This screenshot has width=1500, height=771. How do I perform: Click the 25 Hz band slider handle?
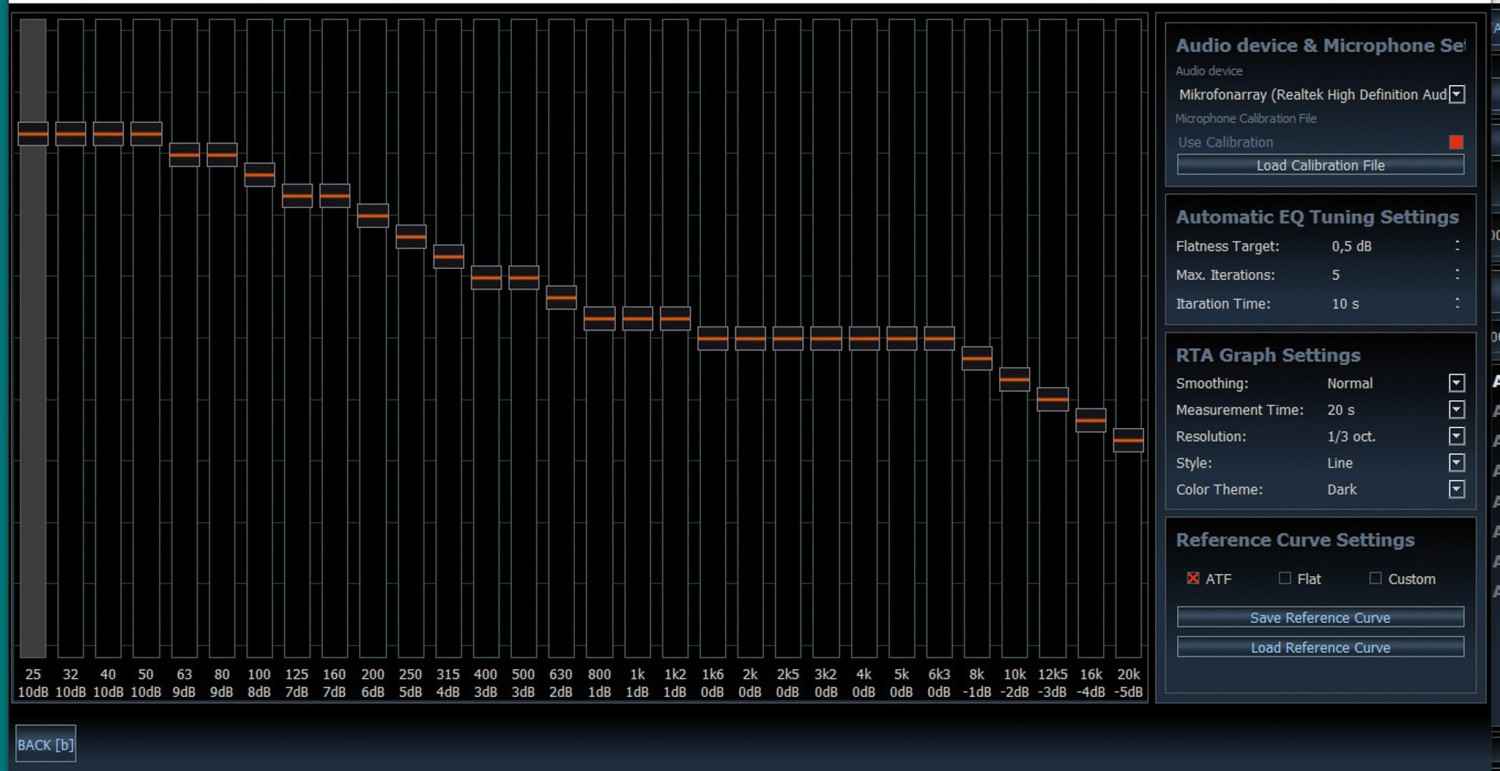33,133
